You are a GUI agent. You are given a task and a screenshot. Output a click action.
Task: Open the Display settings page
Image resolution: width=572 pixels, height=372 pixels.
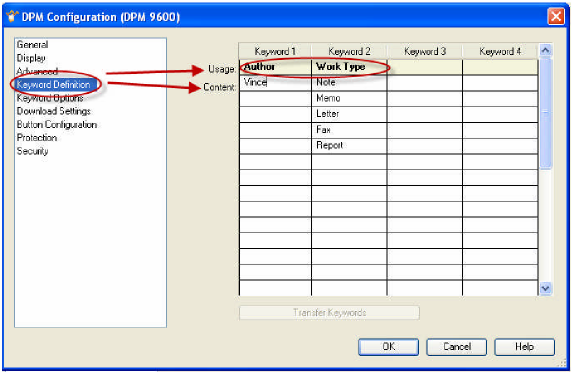coord(31,58)
